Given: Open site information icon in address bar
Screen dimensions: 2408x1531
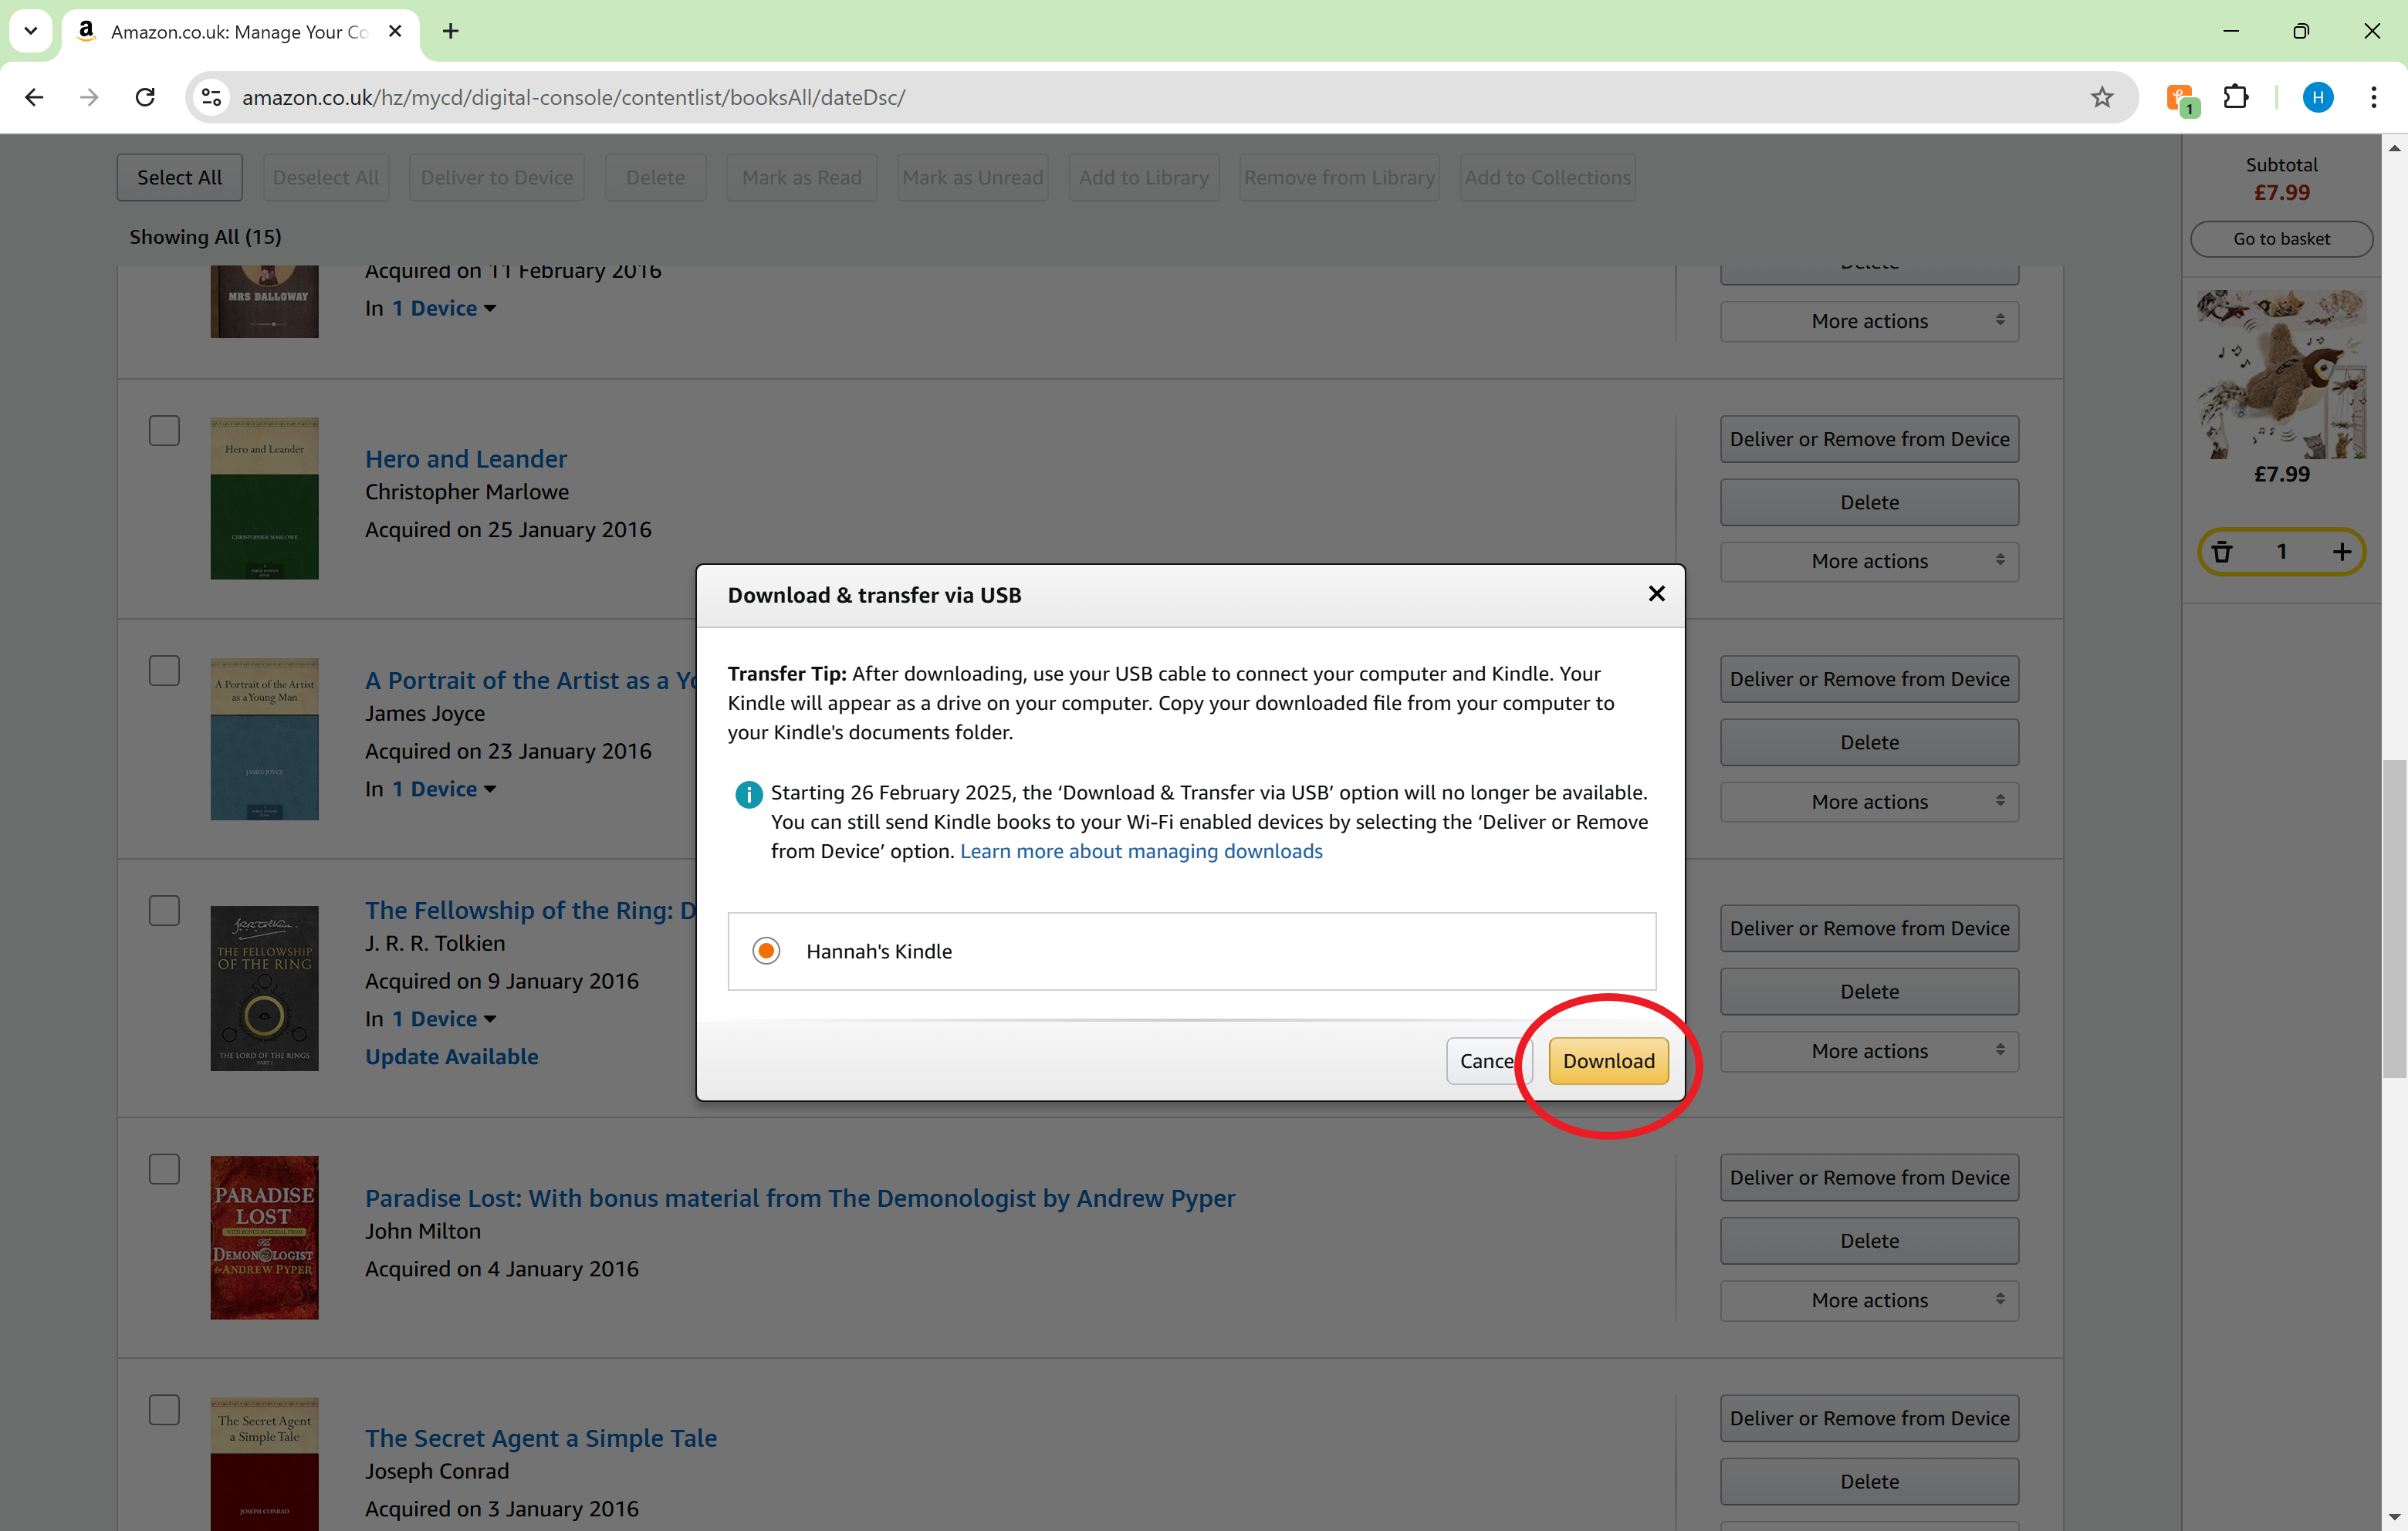Looking at the screenshot, I should [212, 97].
